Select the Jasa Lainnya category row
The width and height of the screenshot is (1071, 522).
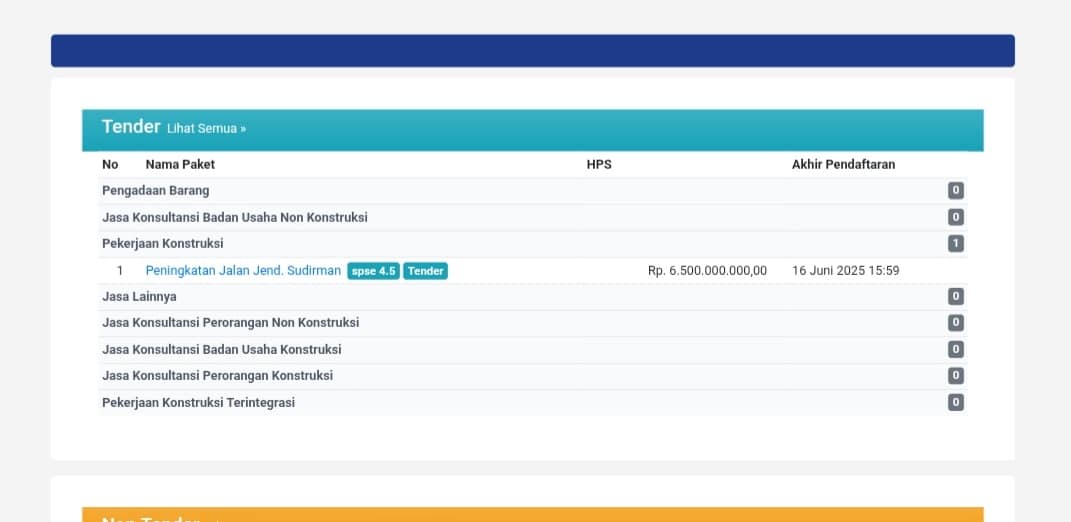(140, 297)
